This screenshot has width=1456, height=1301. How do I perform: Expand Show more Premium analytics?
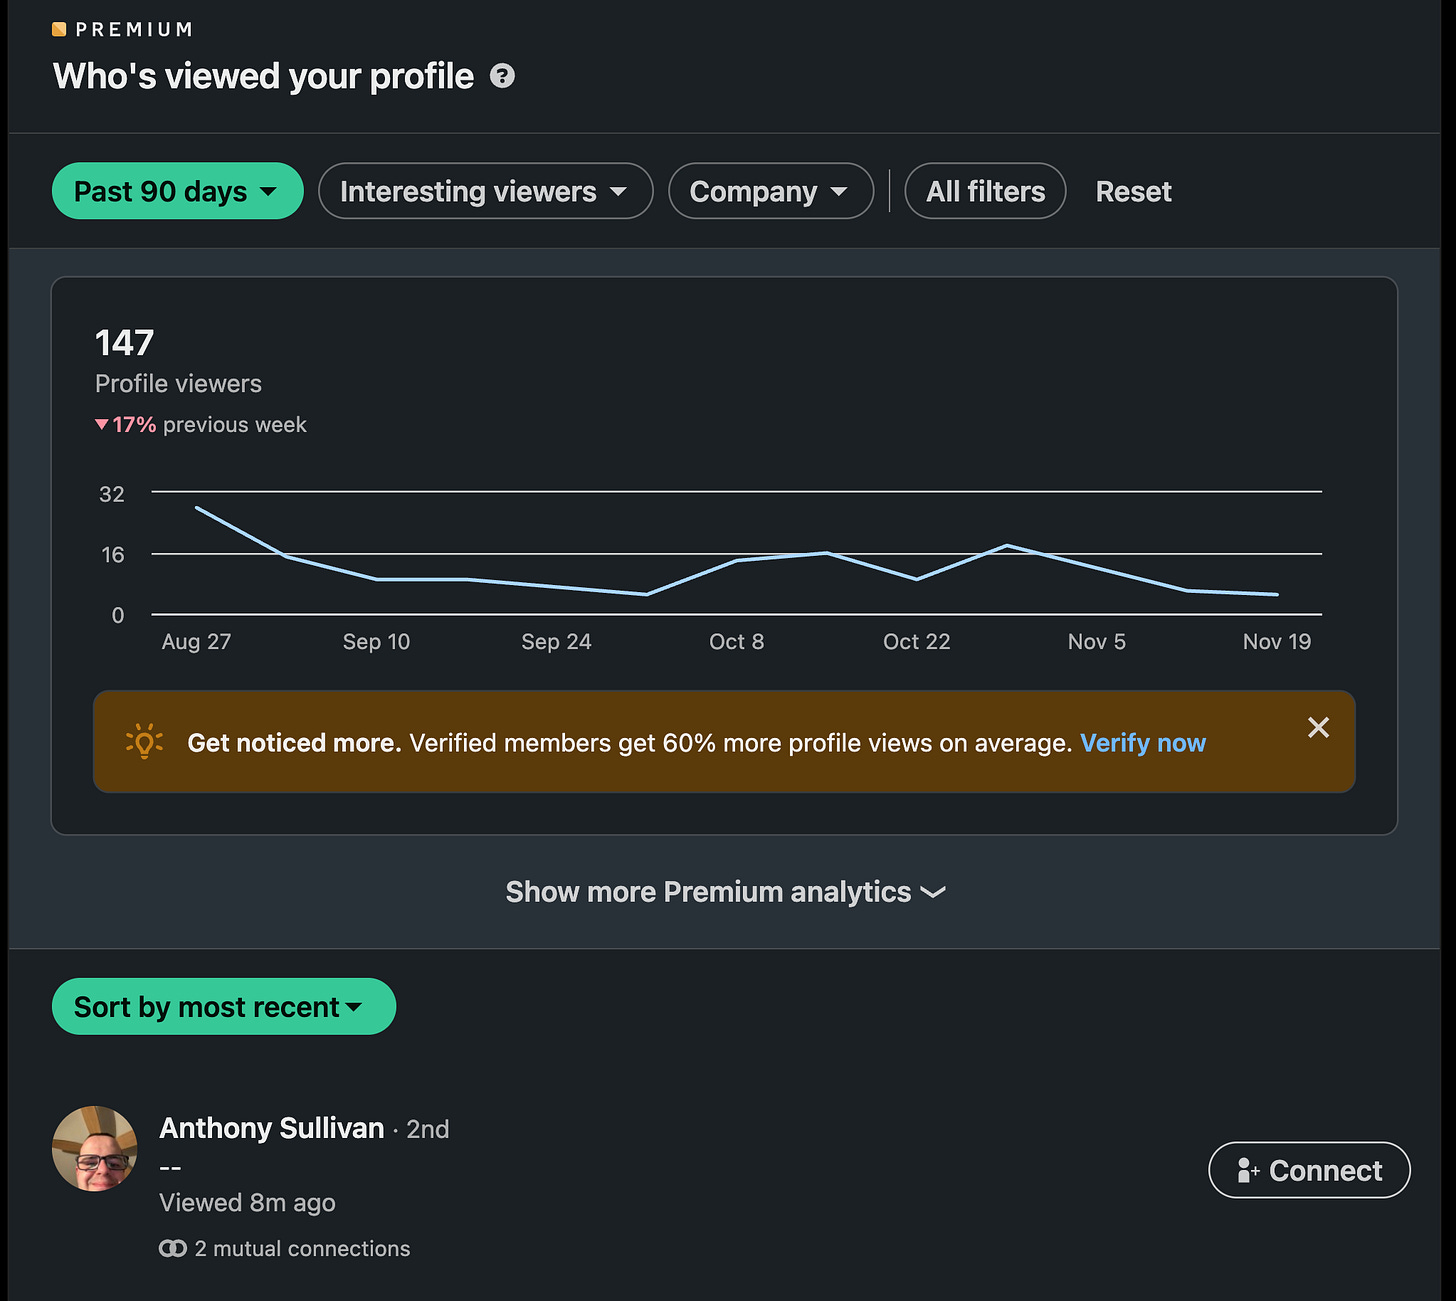coord(725,891)
